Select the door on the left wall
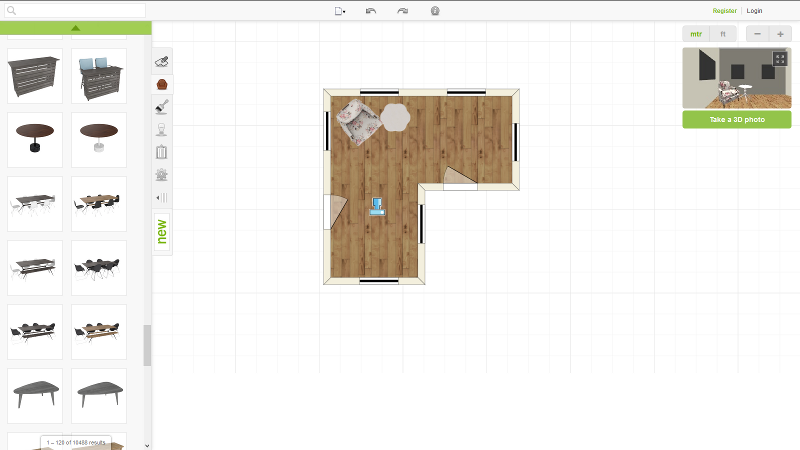The image size is (800, 450). point(336,212)
